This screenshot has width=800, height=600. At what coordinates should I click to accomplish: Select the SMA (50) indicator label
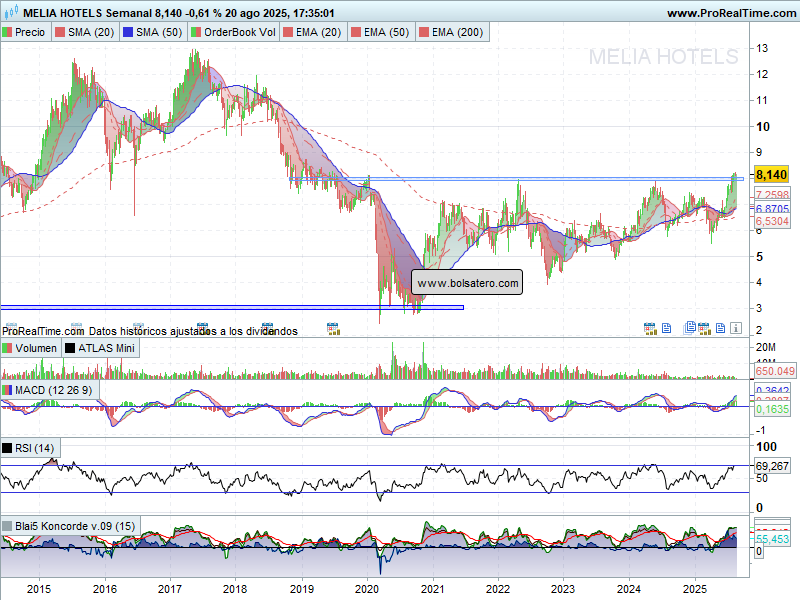tap(155, 32)
